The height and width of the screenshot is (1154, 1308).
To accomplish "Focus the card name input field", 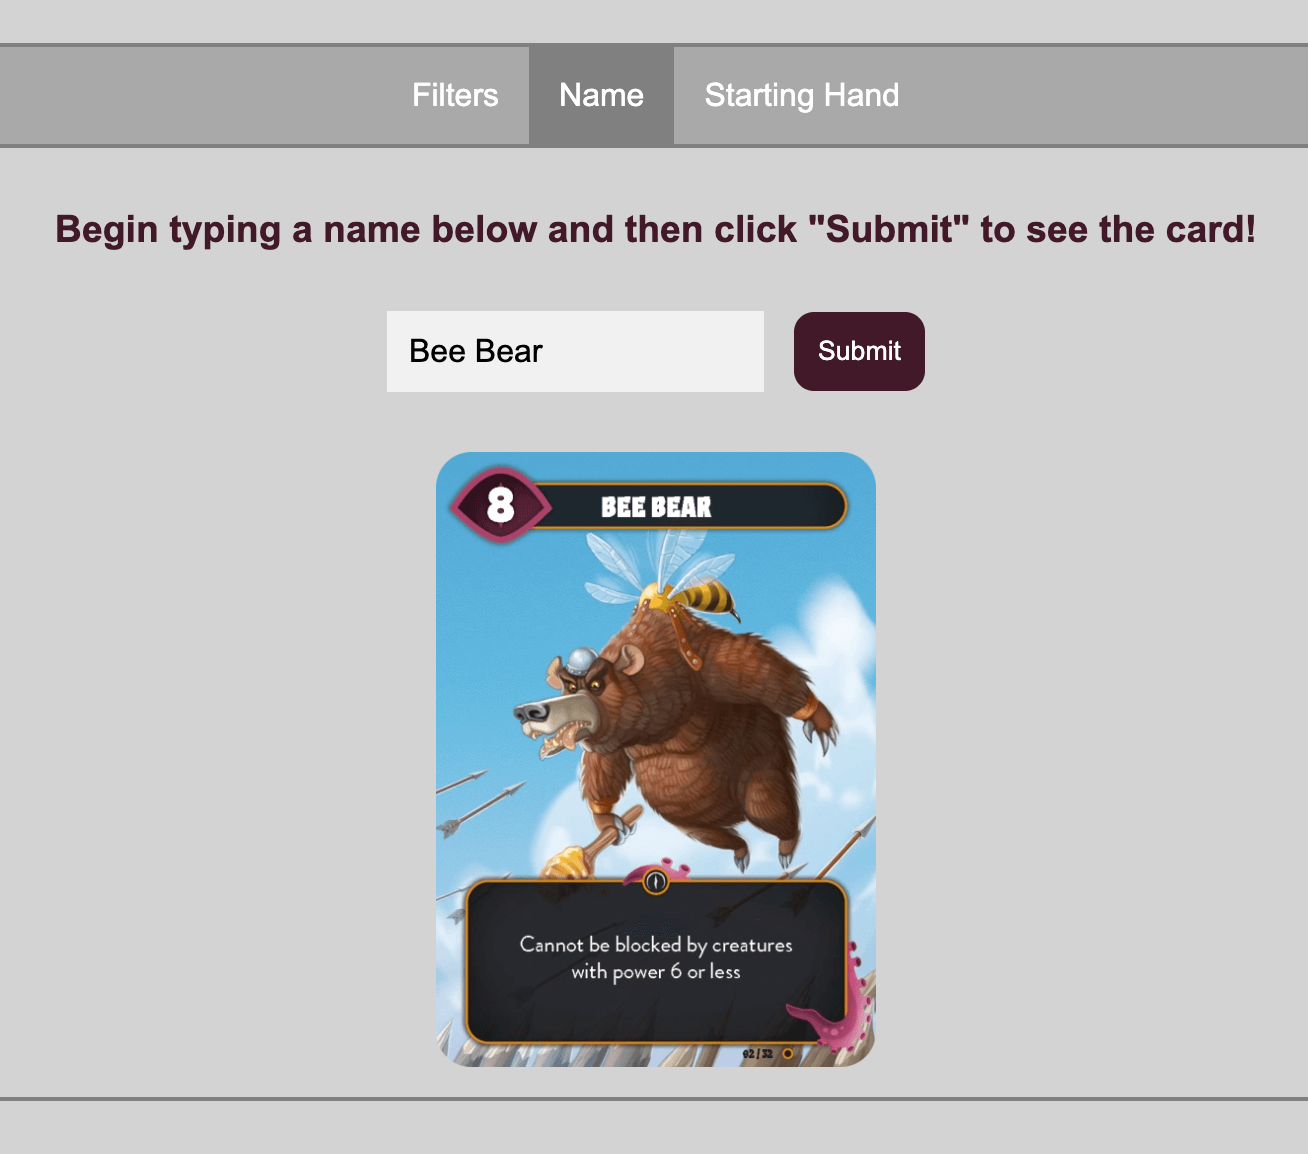I will click(x=575, y=351).
